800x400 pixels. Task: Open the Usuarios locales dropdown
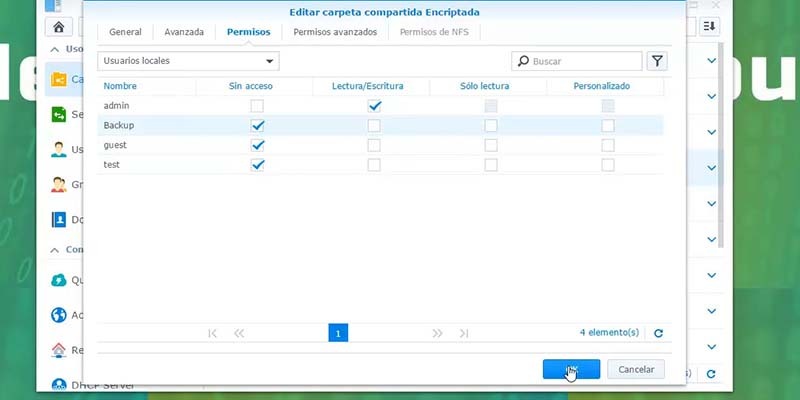coord(188,61)
